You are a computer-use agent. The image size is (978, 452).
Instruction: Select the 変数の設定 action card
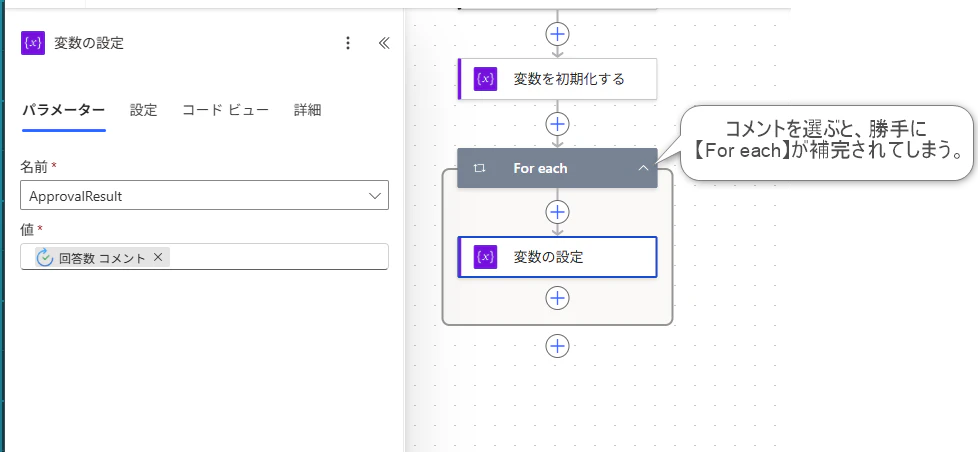click(557, 257)
